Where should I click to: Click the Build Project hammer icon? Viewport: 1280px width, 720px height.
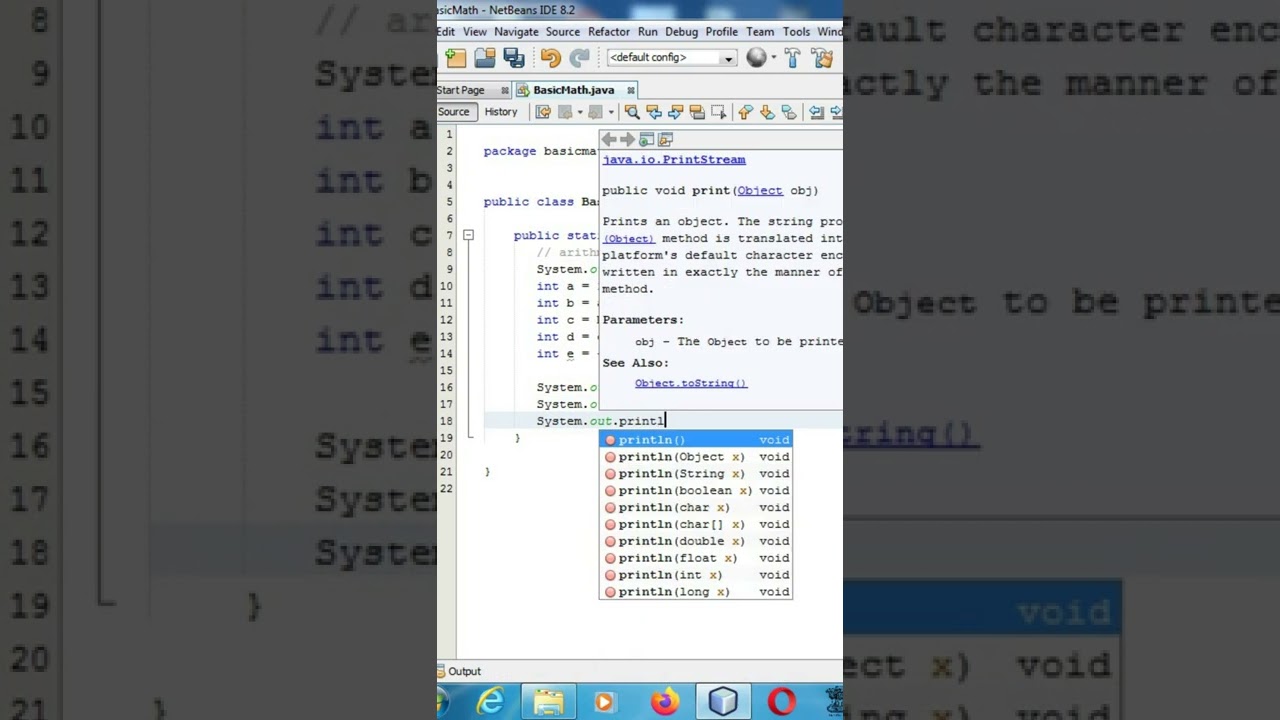(x=793, y=58)
